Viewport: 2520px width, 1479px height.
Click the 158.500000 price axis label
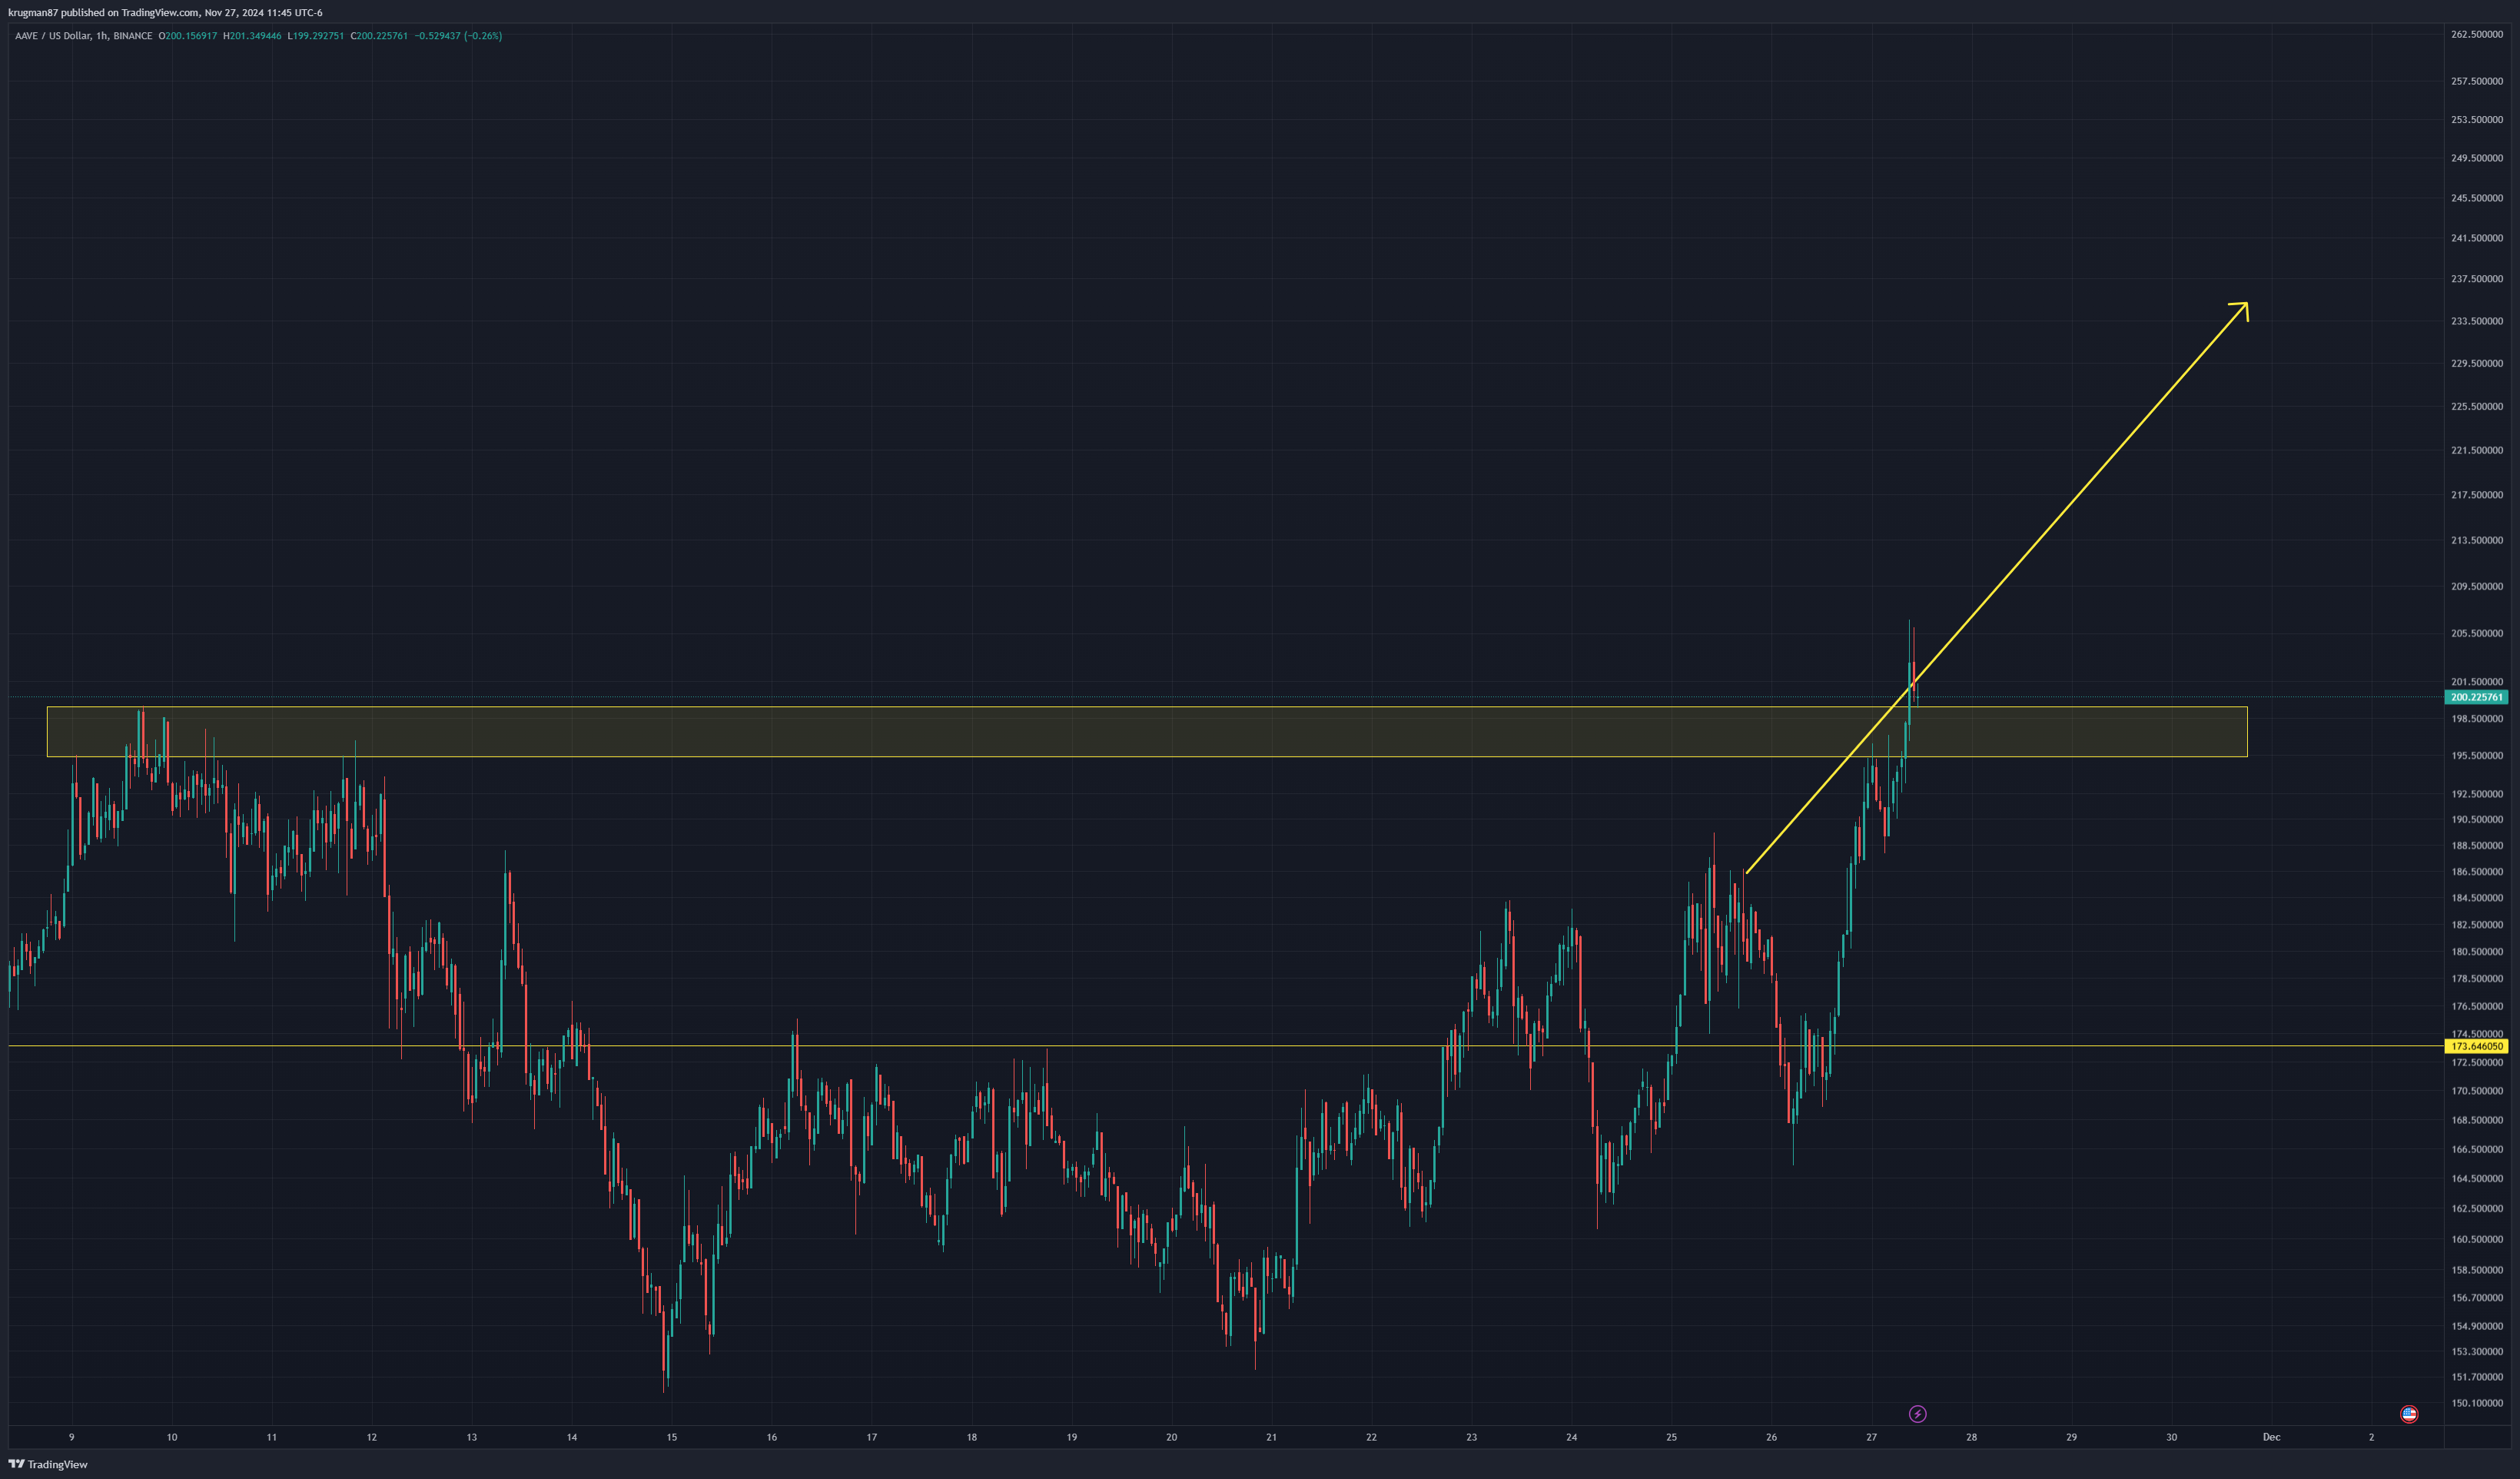click(2477, 1270)
